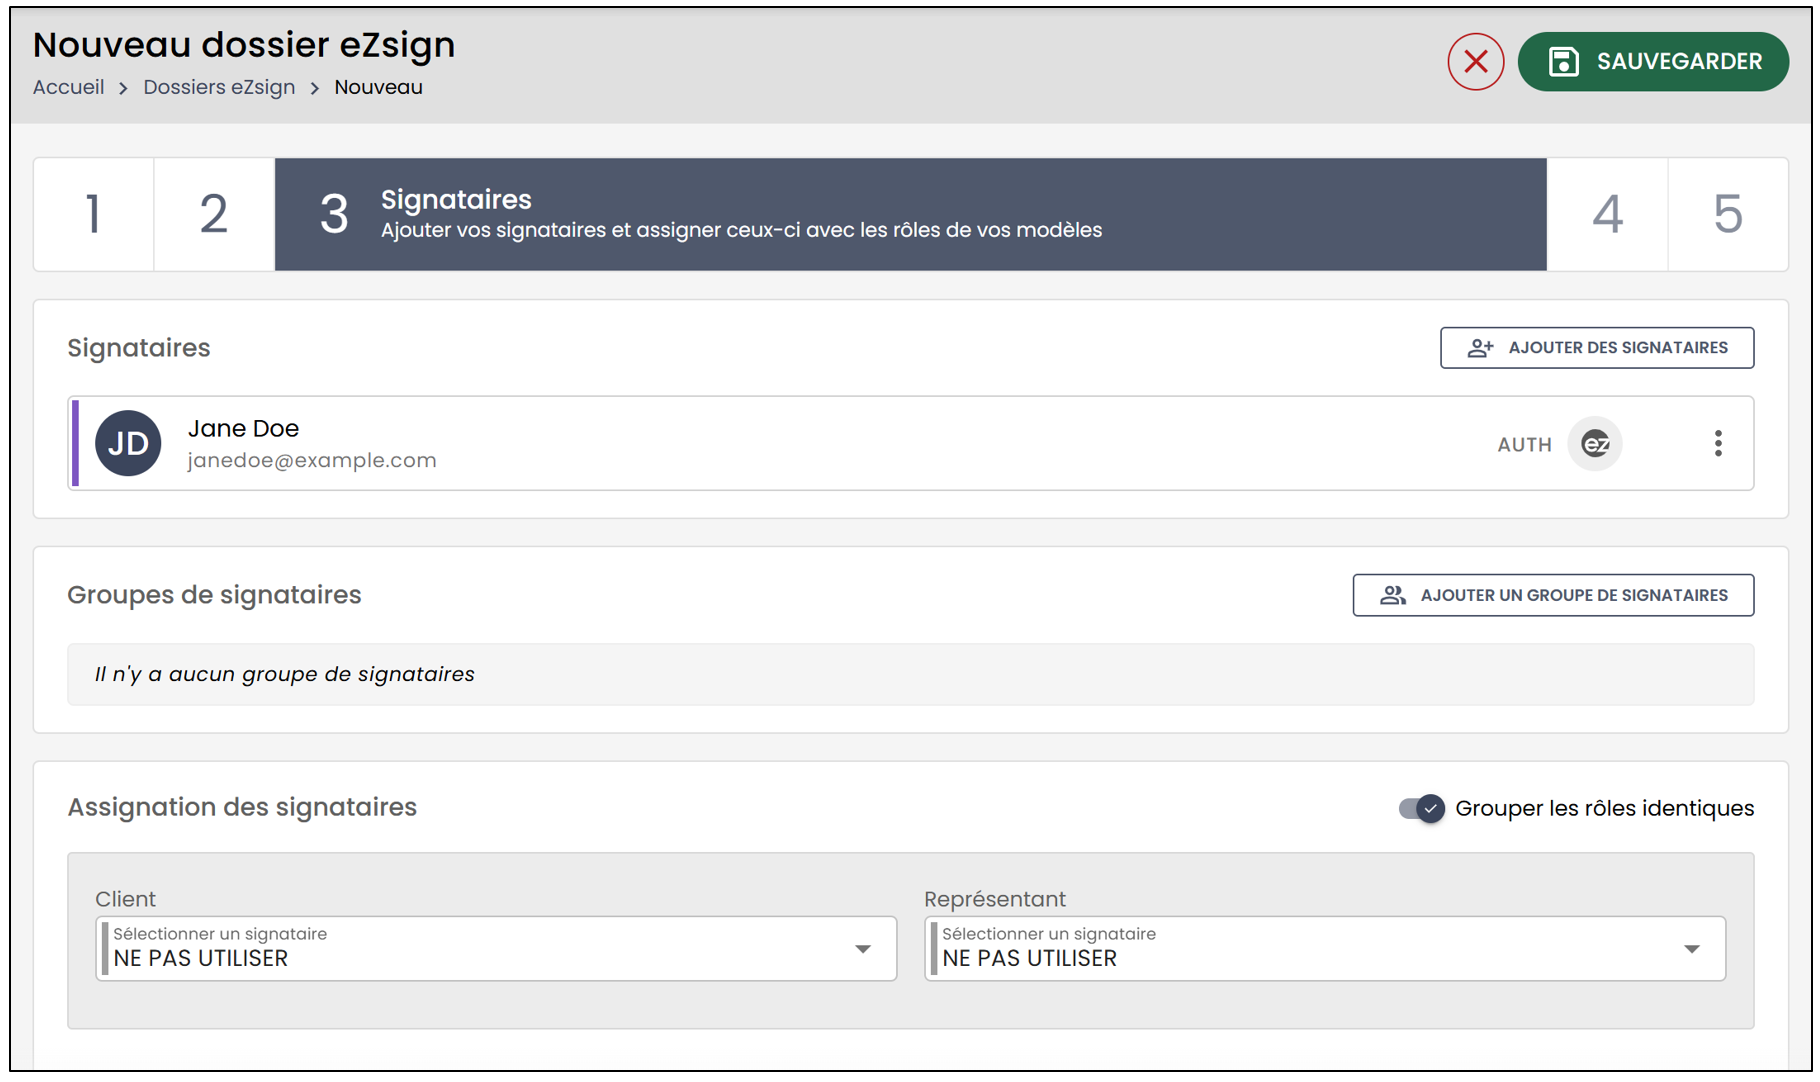
Task: Click the Sauvegarder button
Action: 1653,62
